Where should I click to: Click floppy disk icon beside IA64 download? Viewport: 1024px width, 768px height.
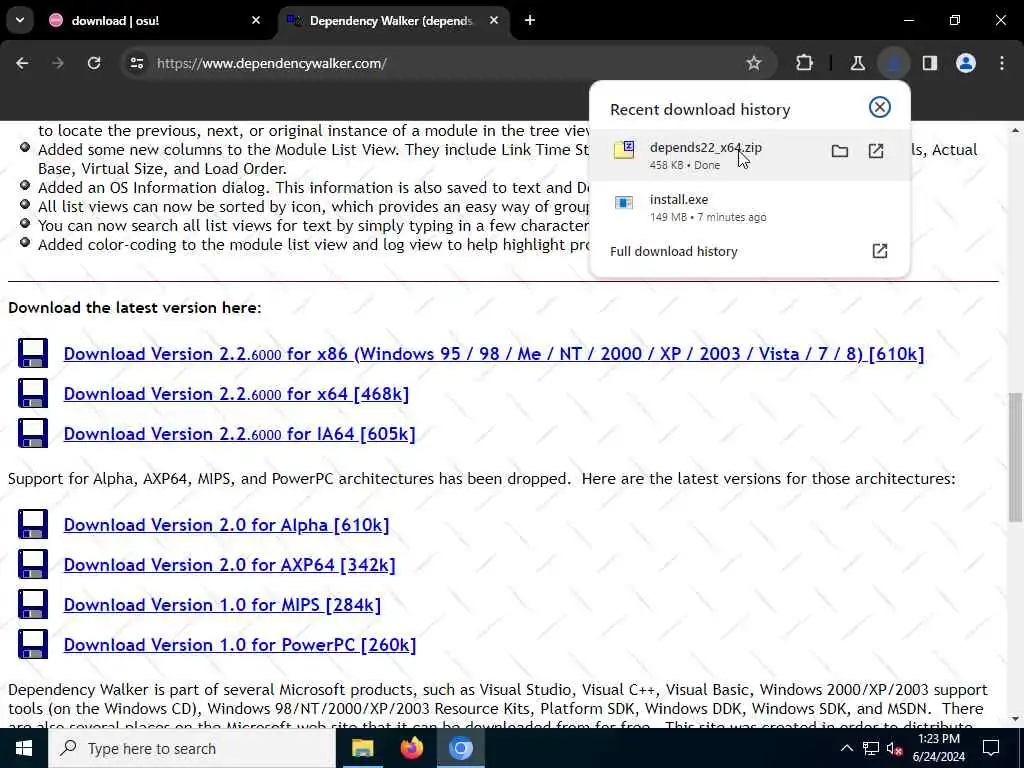coord(33,433)
